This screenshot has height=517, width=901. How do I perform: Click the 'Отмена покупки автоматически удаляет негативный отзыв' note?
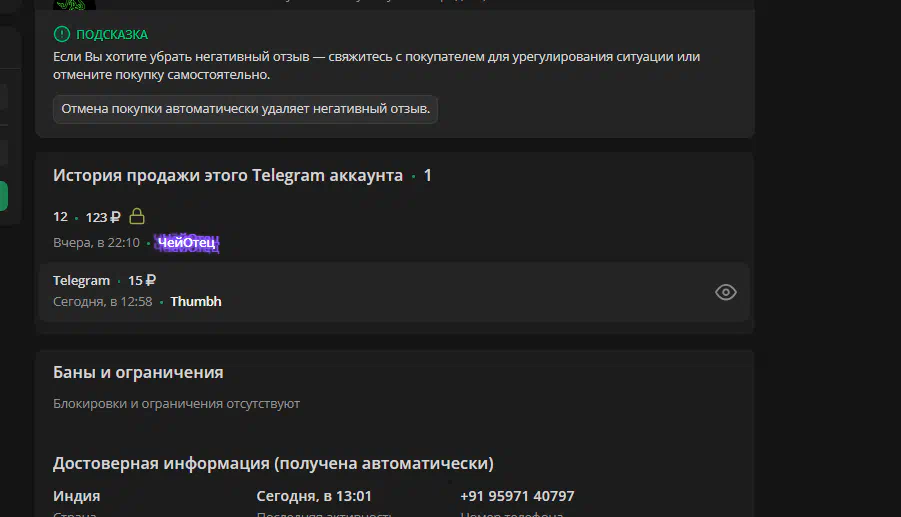(245, 109)
